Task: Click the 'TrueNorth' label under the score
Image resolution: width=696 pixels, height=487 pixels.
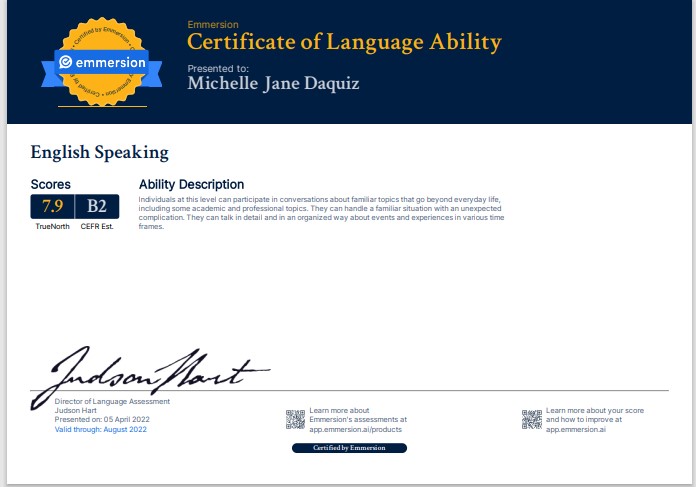Action: pyautogui.click(x=52, y=226)
